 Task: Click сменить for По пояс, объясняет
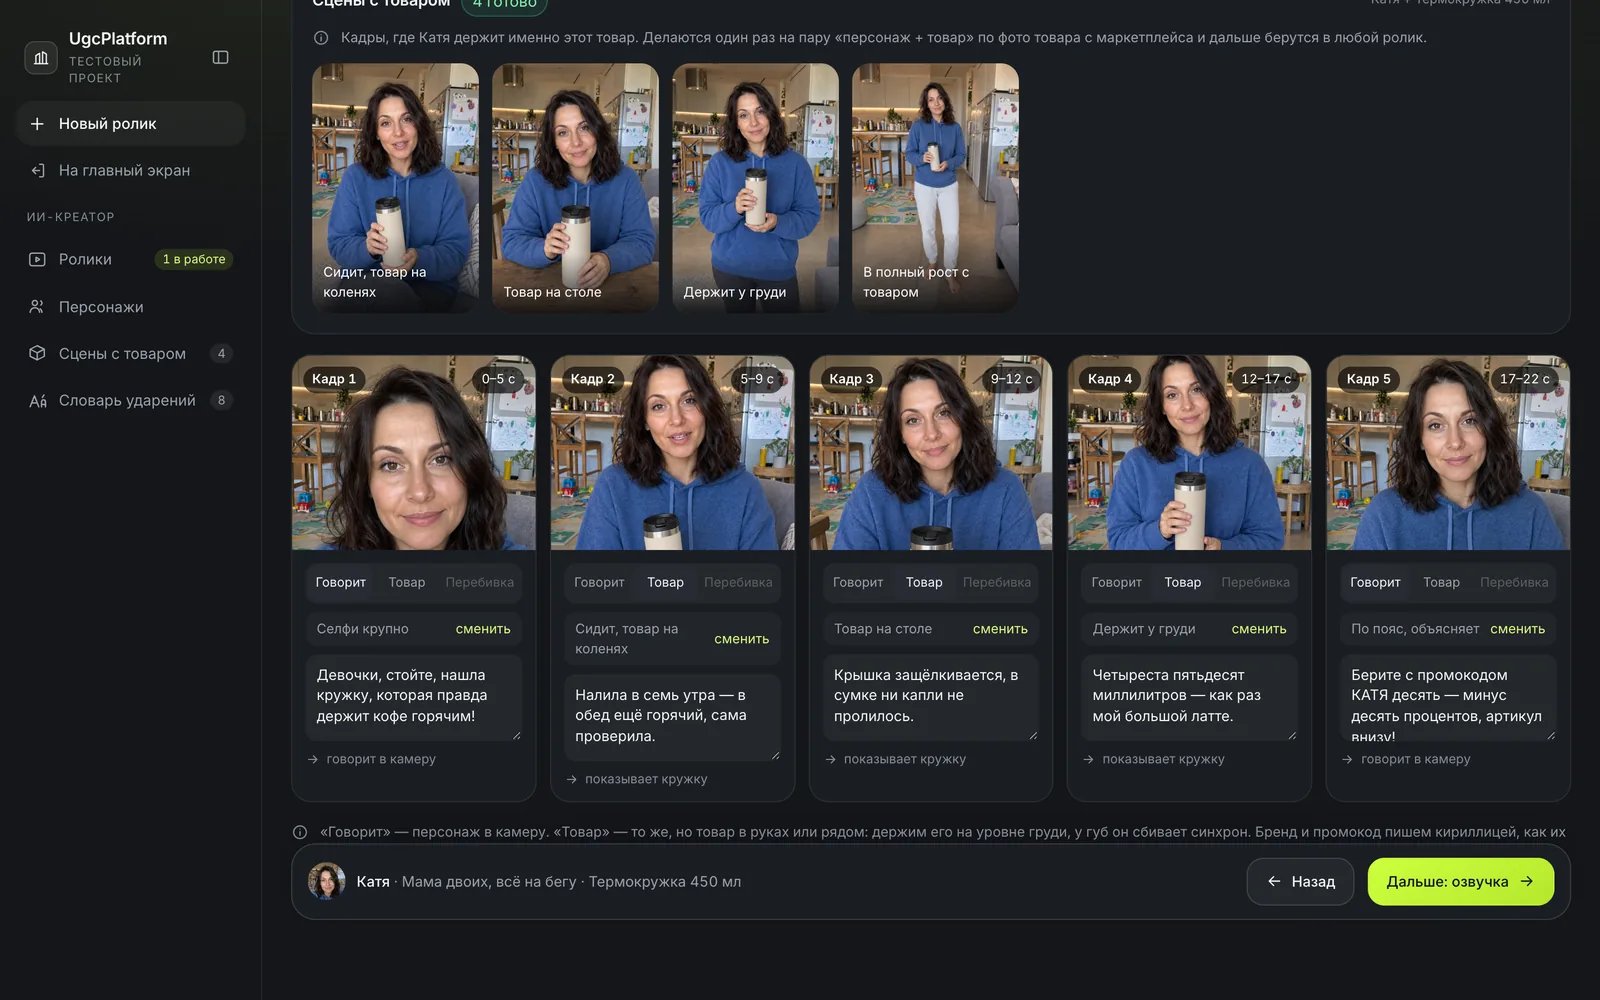(1517, 630)
